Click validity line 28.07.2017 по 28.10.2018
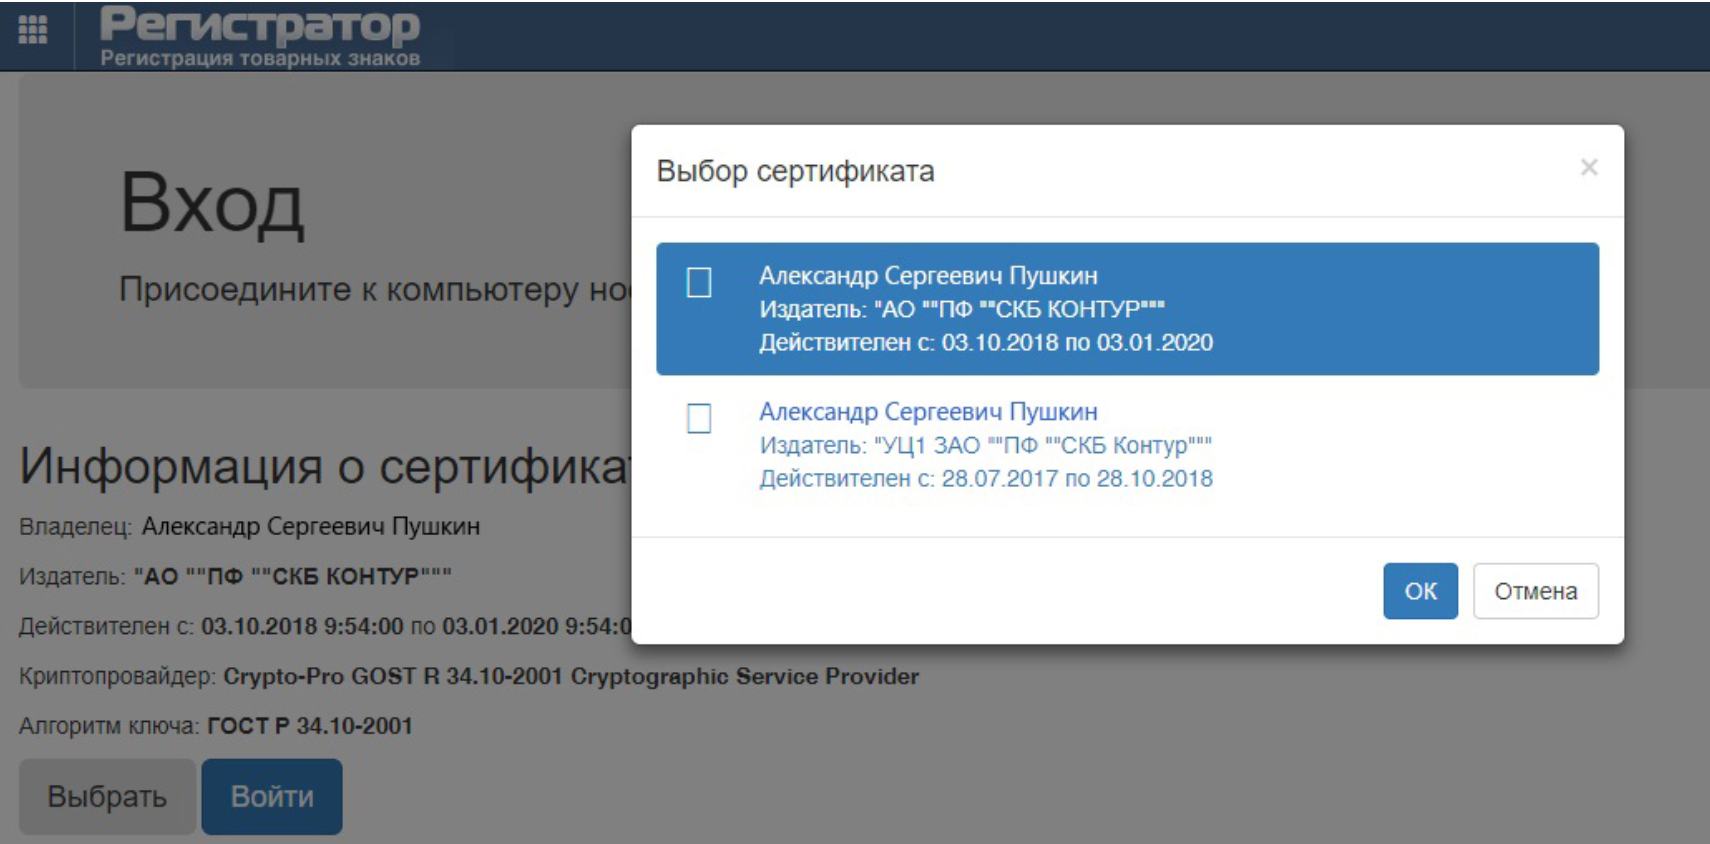The height and width of the screenshot is (844, 1710). (x=986, y=478)
